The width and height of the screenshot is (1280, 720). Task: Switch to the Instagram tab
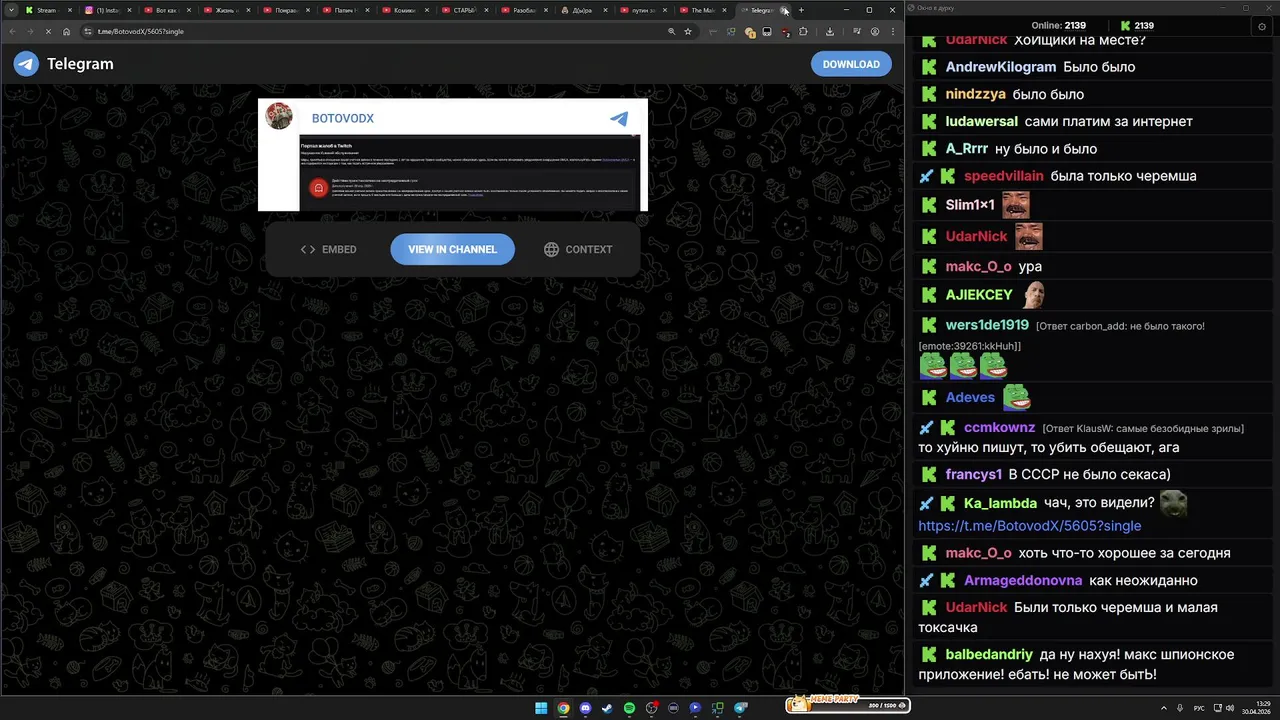click(106, 10)
